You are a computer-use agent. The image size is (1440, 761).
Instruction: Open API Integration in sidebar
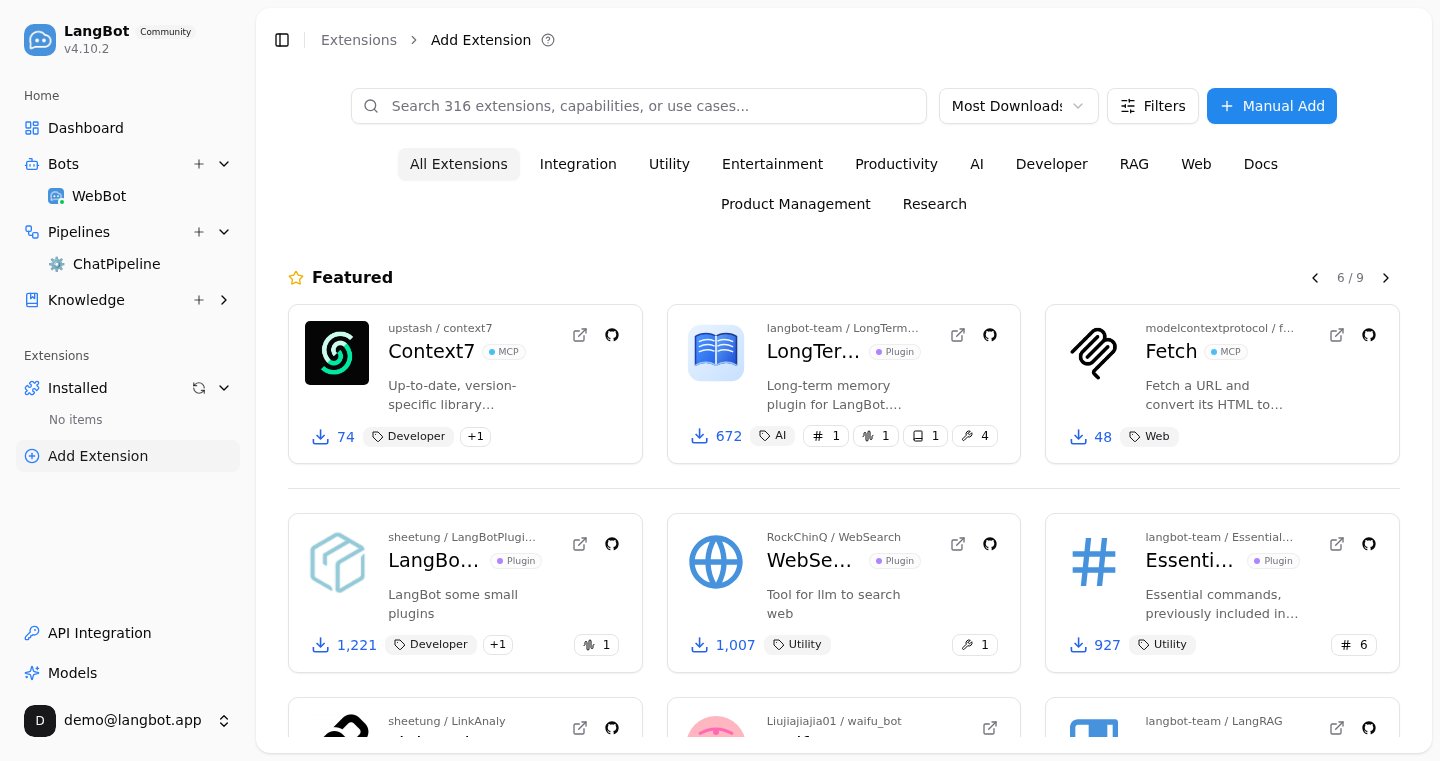[x=128, y=633]
